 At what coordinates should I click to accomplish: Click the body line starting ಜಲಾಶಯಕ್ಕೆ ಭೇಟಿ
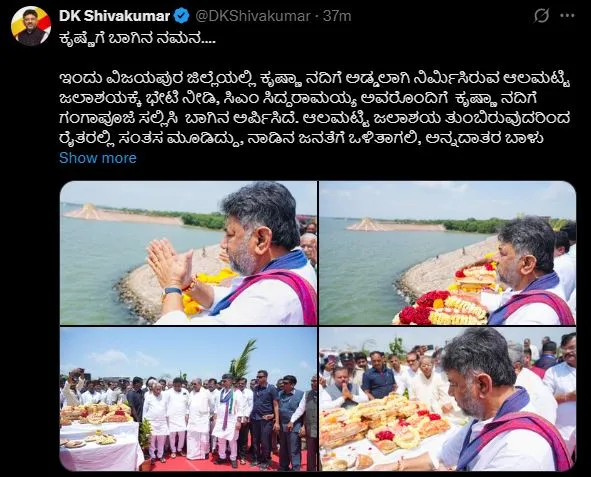coord(298,99)
